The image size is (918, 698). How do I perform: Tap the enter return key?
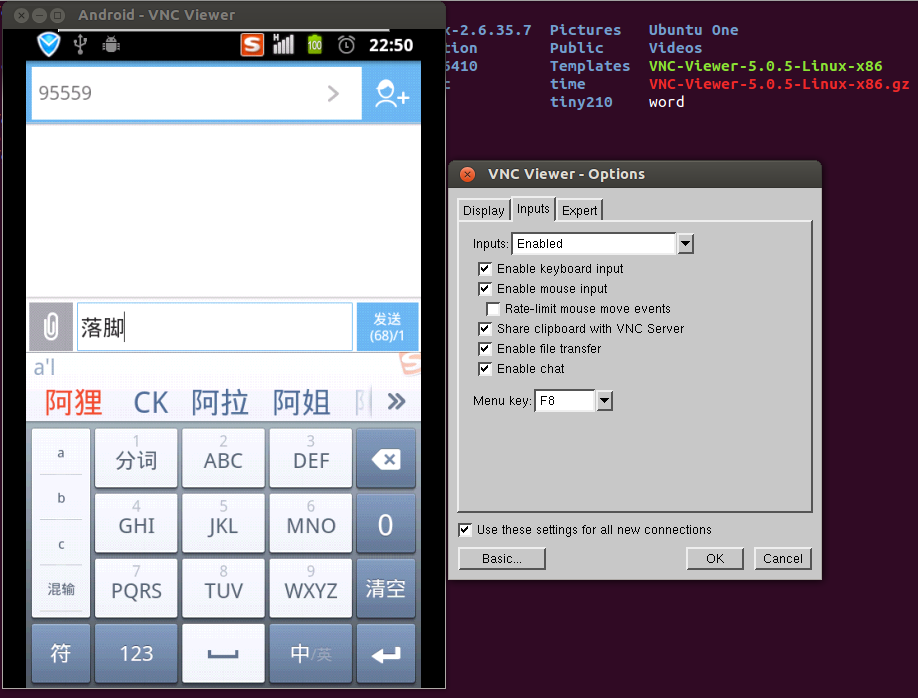pos(385,653)
